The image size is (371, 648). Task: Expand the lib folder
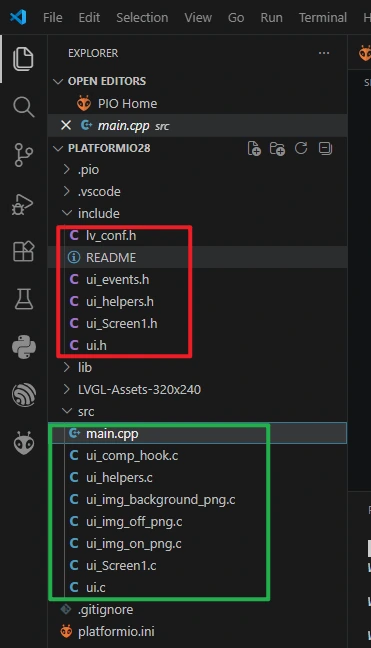click(197, 367)
